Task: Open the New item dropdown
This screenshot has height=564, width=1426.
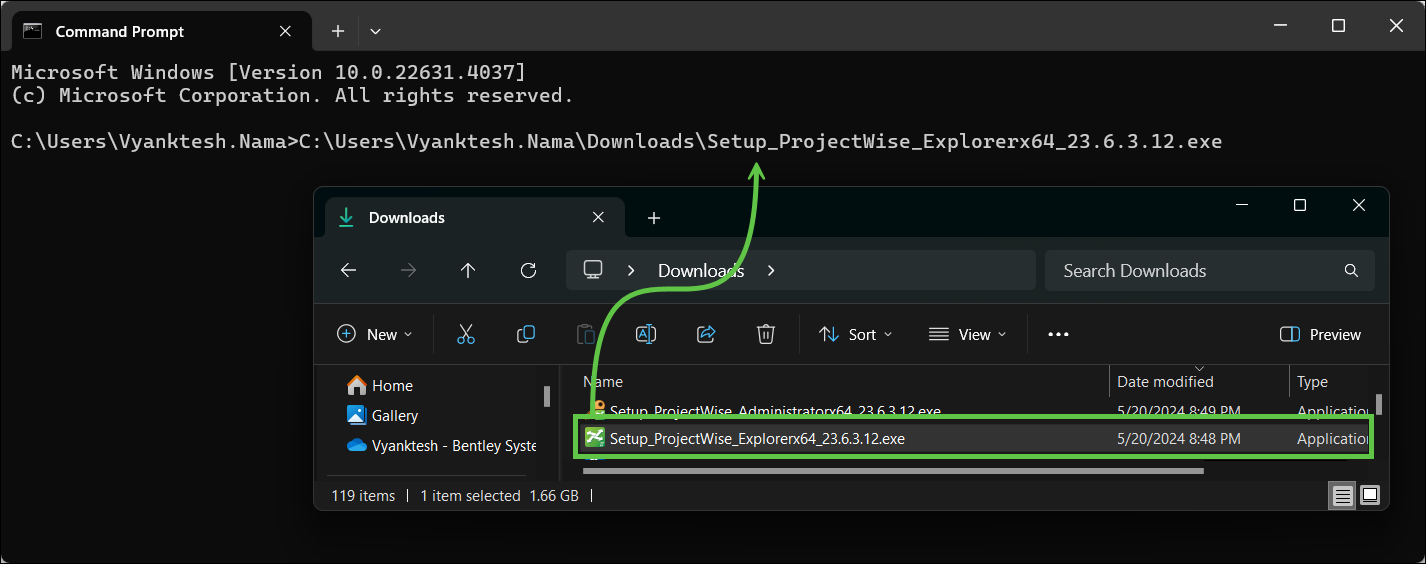Action: [375, 334]
